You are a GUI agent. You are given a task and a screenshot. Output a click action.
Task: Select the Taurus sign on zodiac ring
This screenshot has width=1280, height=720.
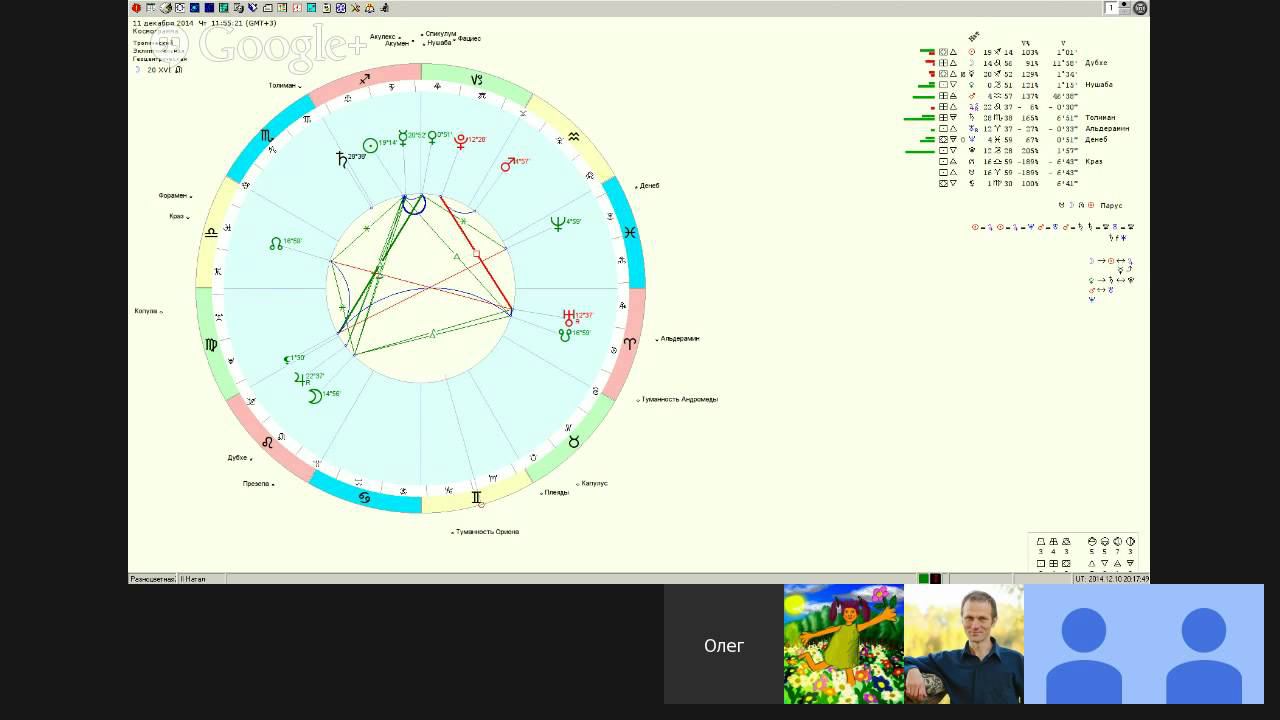(x=573, y=441)
